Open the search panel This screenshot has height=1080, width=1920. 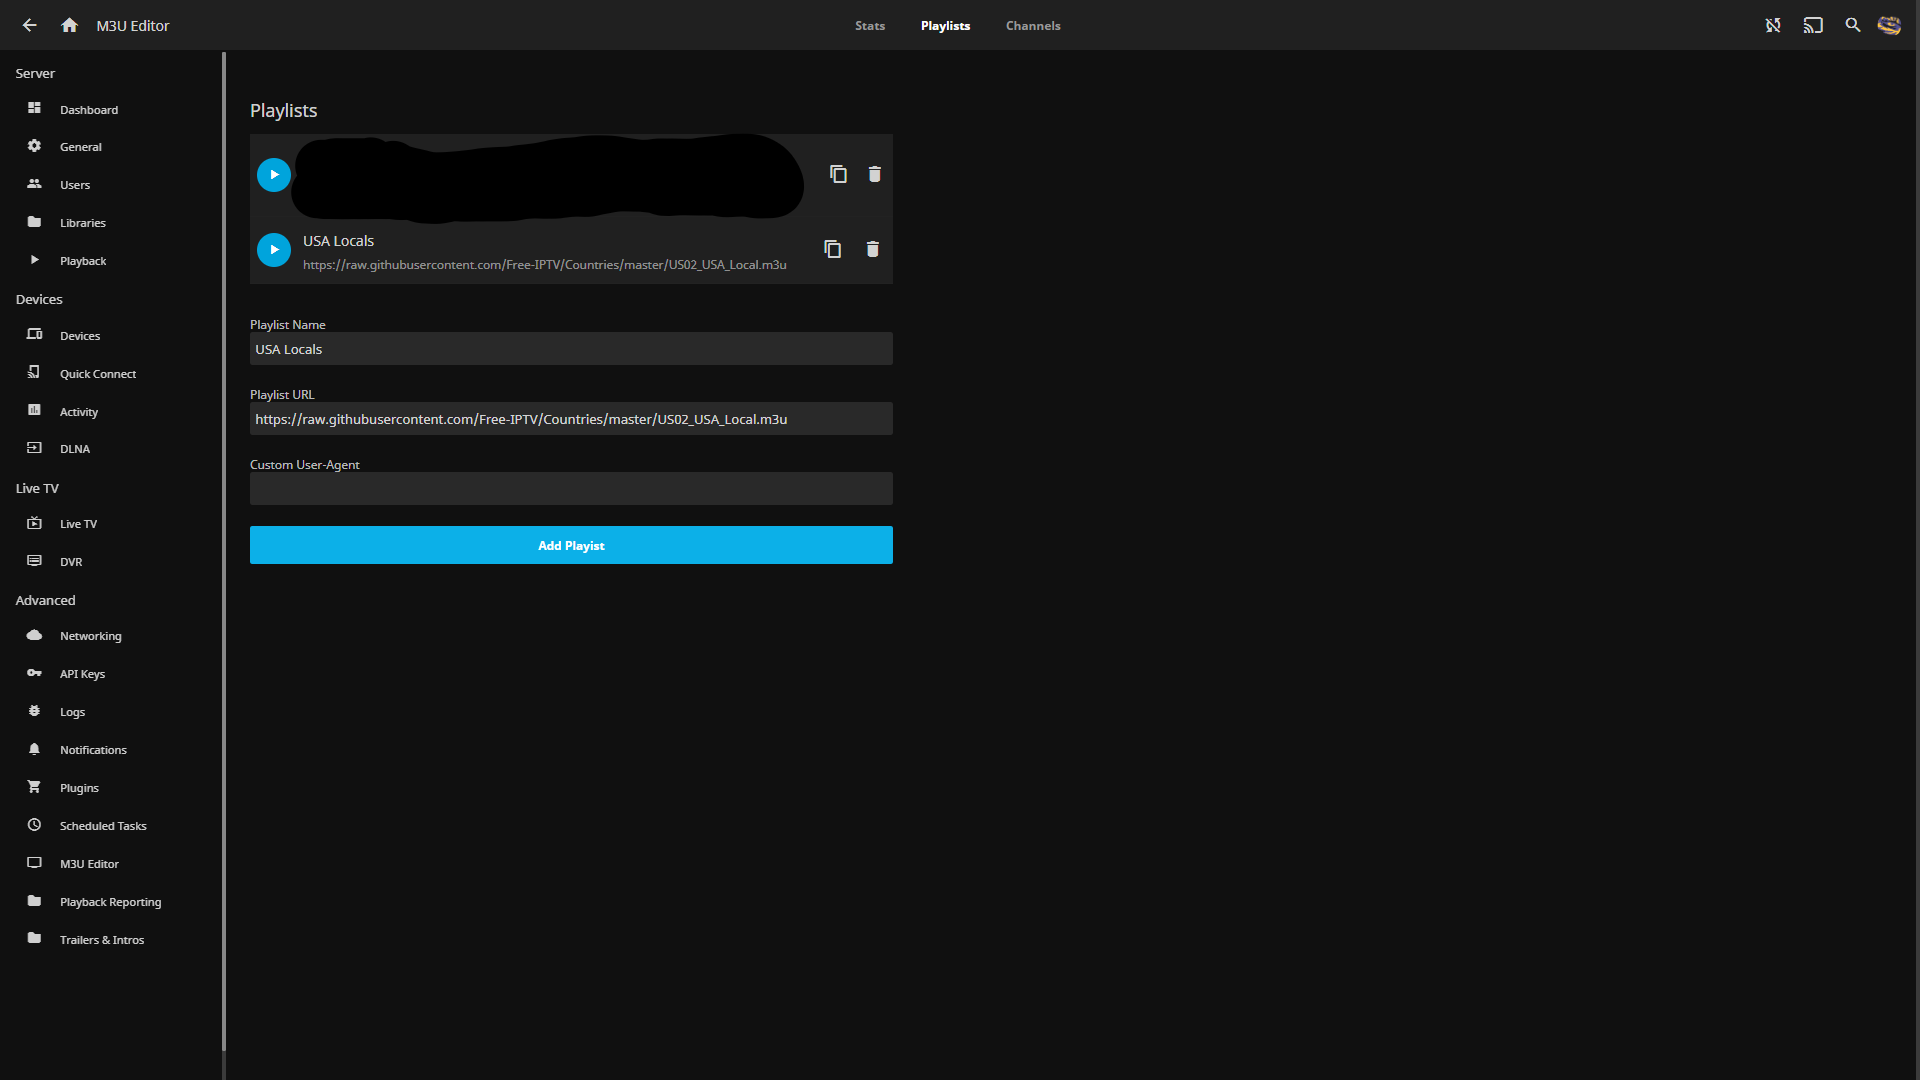pos(1853,25)
